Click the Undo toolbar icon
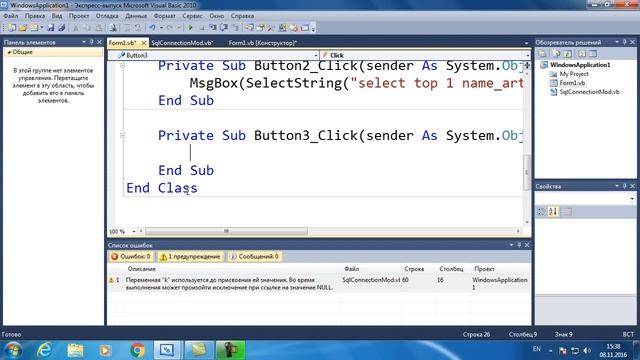640x360 pixels. 152,28
